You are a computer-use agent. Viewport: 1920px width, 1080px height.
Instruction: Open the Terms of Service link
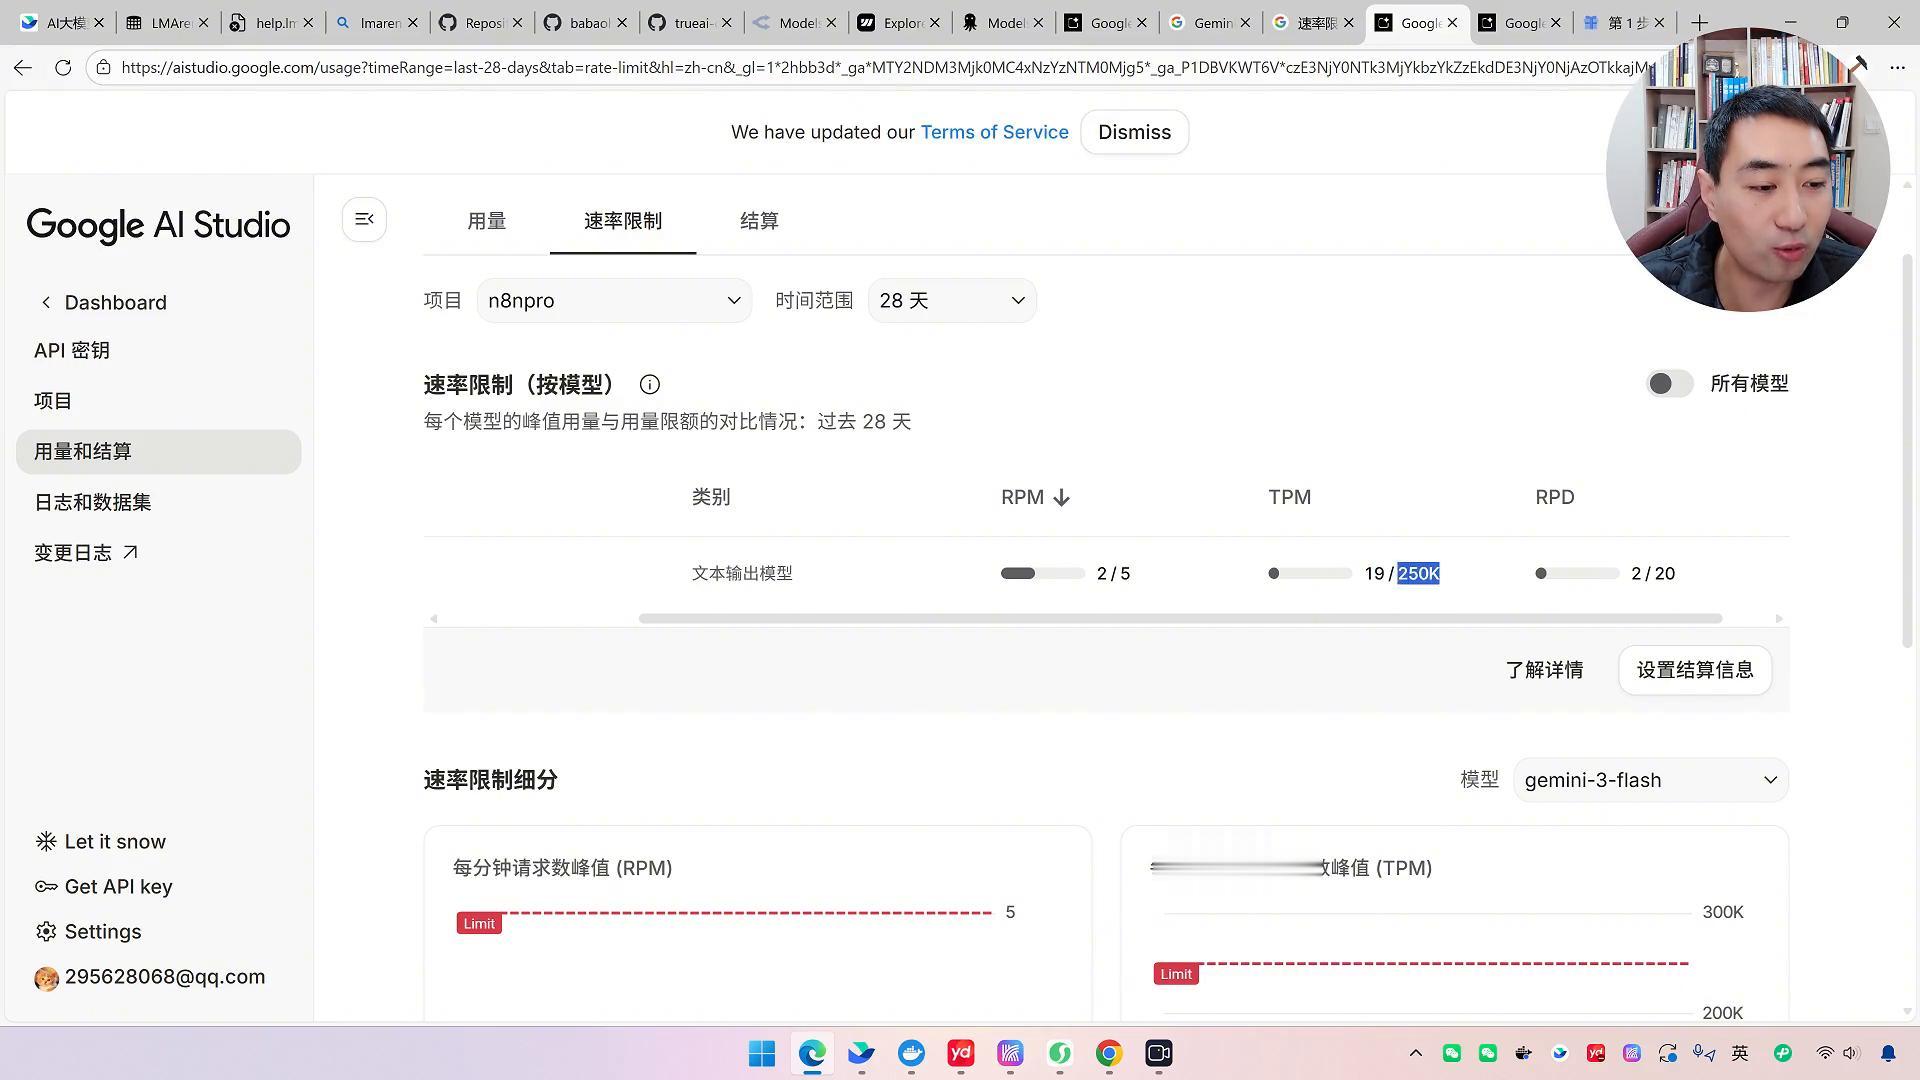tap(994, 132)
